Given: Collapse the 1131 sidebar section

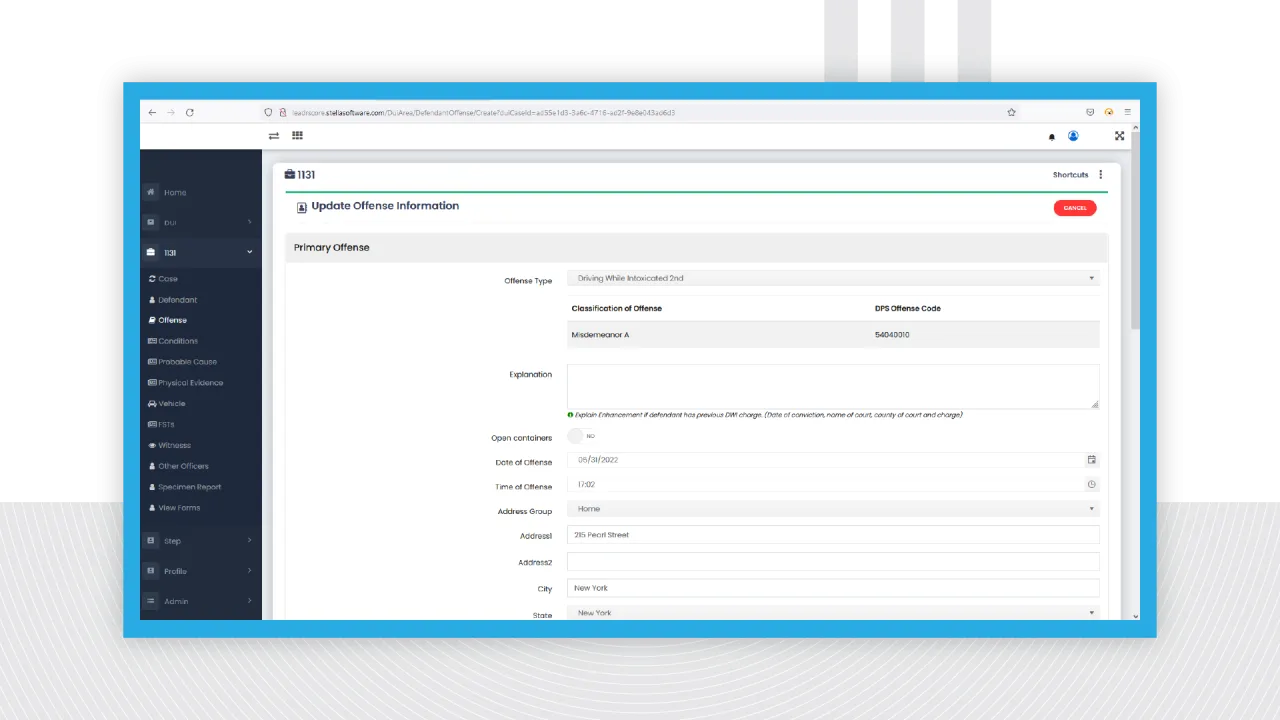Looking at the screenshot, I should [200, 252].
